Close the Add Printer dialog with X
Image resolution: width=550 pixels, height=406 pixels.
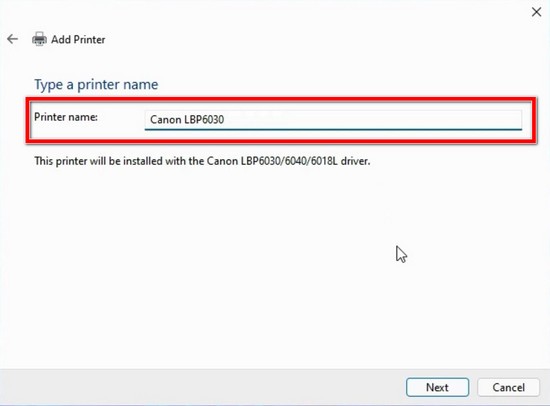pyautogui.click(x=536, y=12)
